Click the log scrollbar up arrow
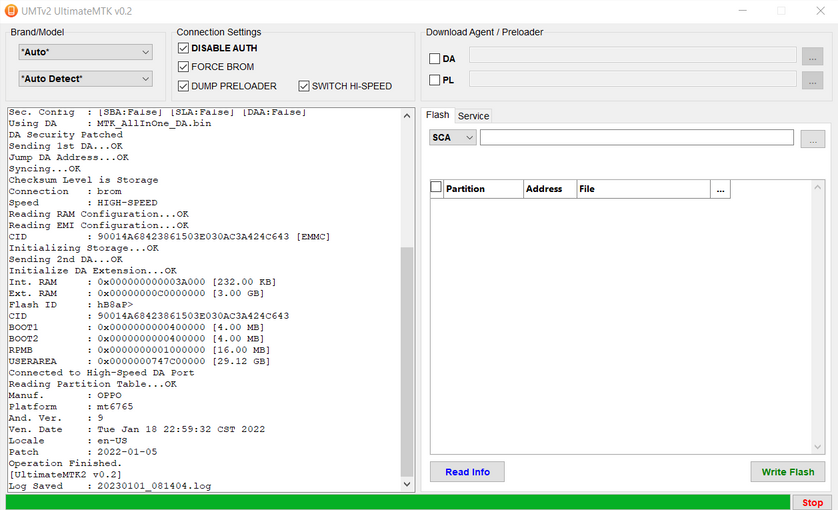This screenshot has height=510, width=838. click(x=407, y=115)
